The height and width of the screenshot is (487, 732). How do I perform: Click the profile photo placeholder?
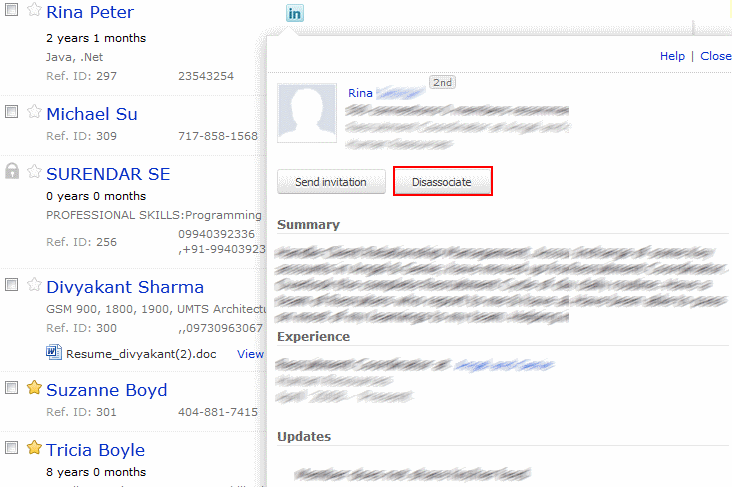click(307, 113)
